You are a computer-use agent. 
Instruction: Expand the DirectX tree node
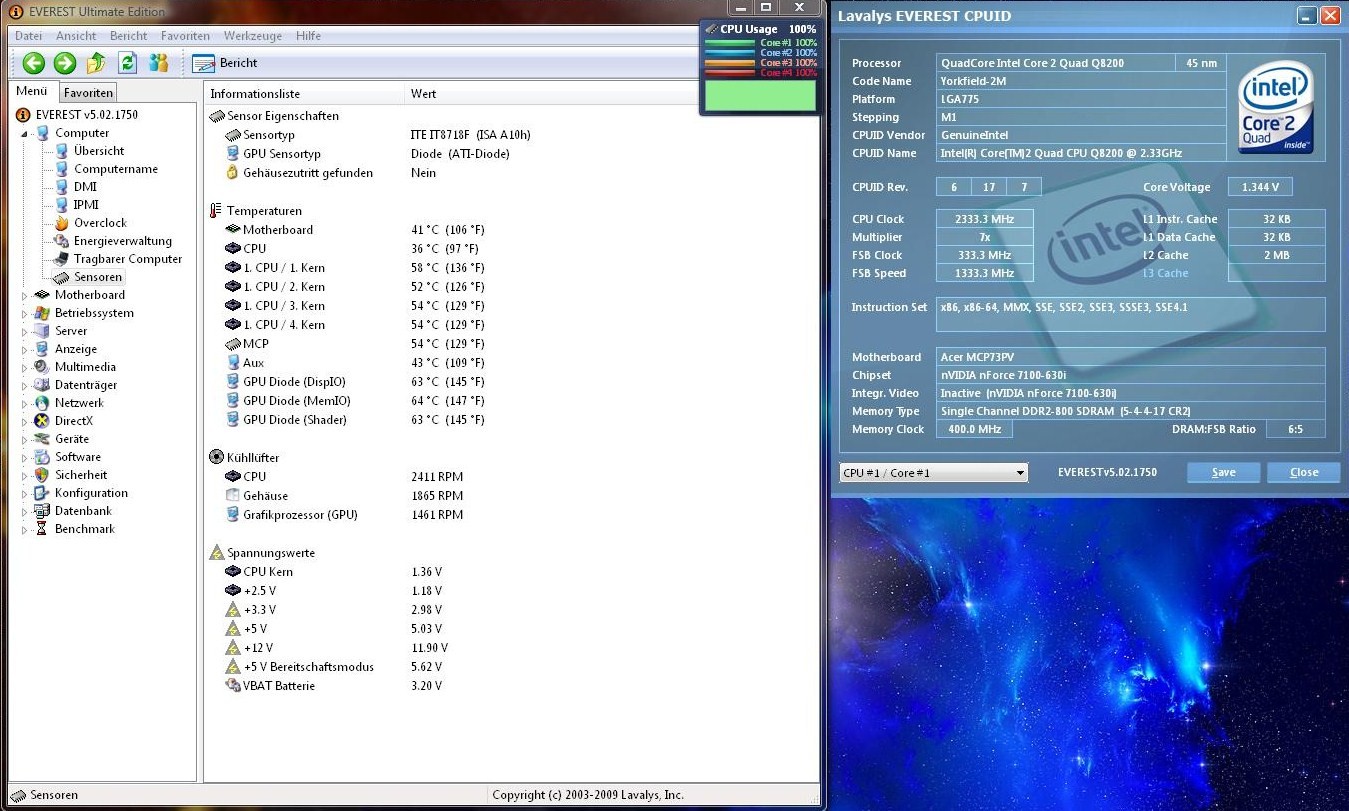tap(26, 421)
